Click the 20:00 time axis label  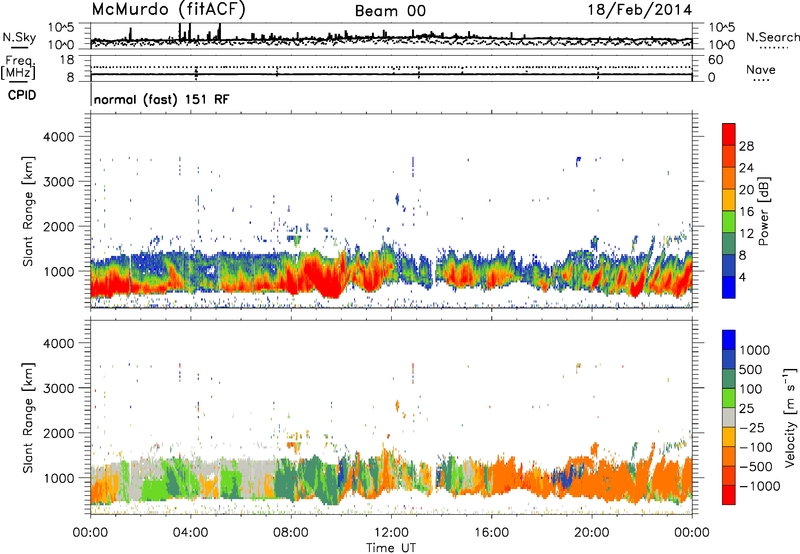tap(592, 533)
